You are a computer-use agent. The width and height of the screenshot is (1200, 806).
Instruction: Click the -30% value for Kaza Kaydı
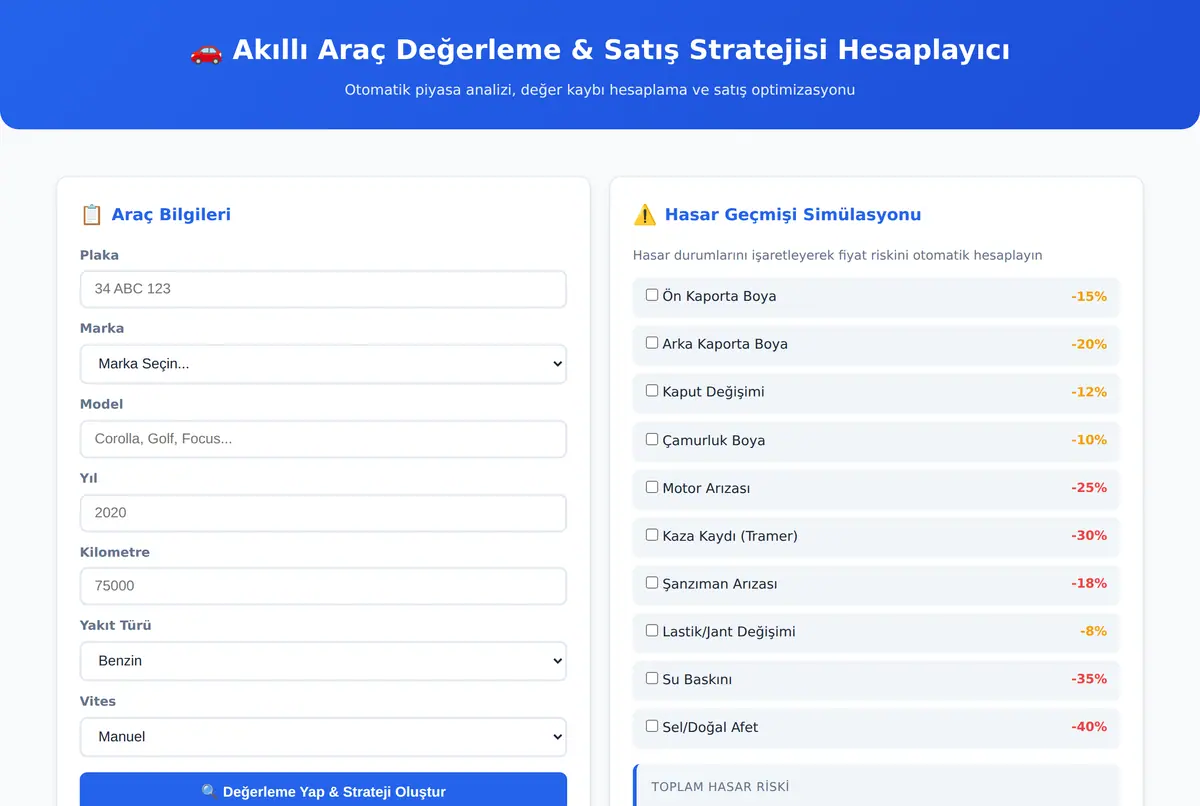click(x=1089, y=536)
